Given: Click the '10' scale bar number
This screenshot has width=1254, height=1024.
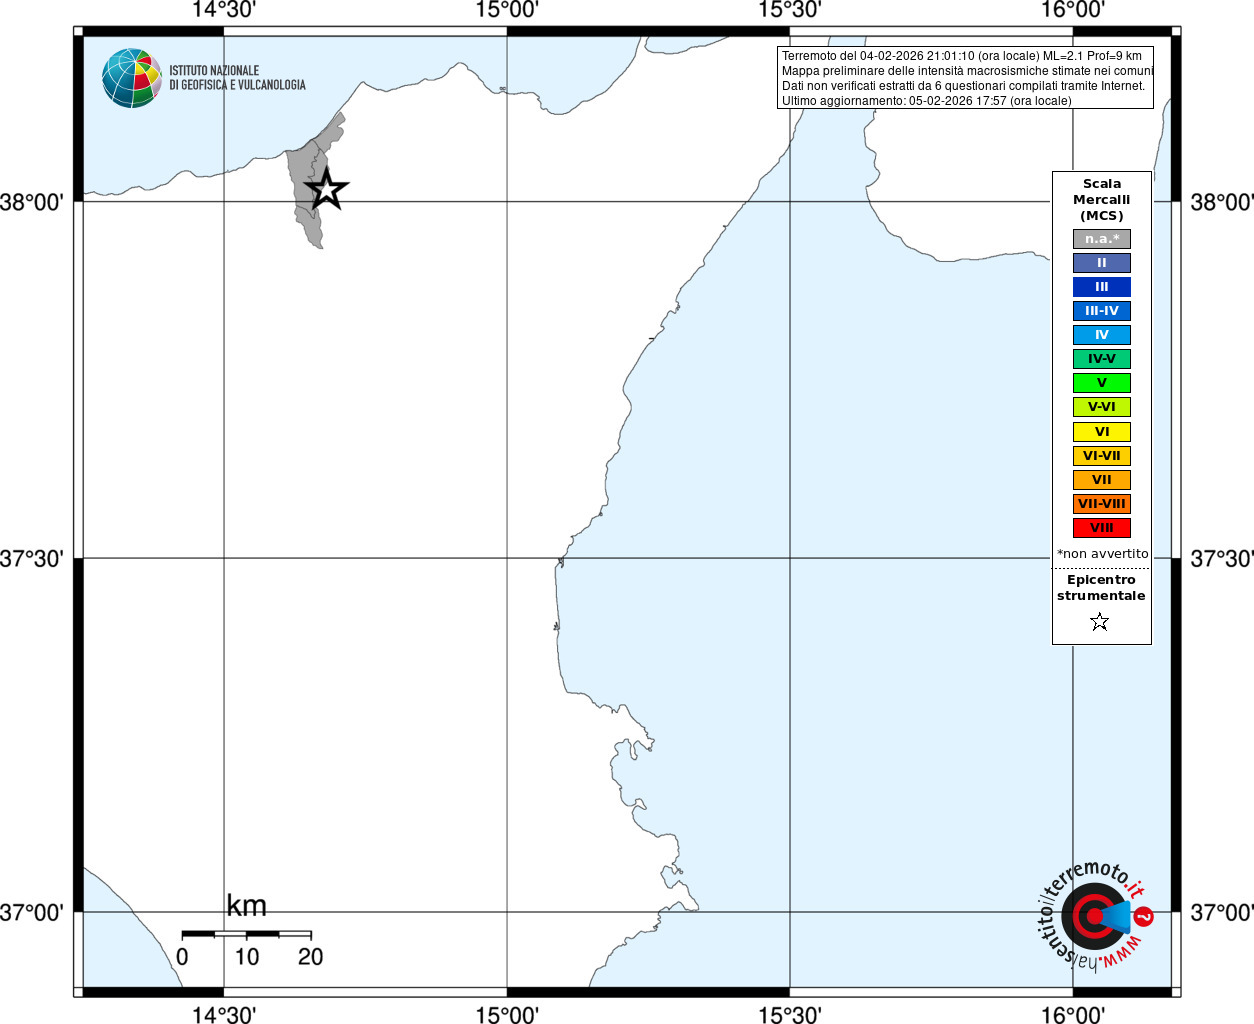Looking at the screenshot, I should click(x=247, y=957).
